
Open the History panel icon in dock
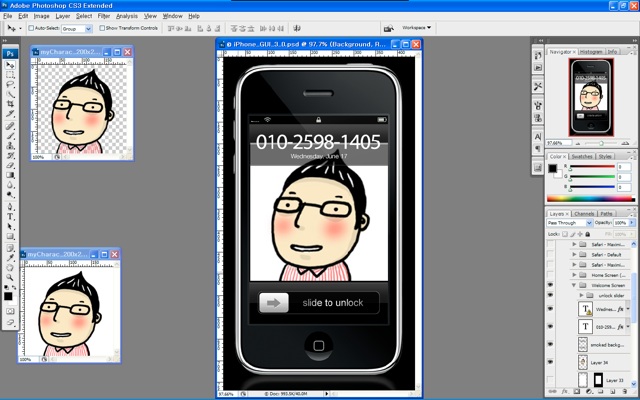coord(538,56)
